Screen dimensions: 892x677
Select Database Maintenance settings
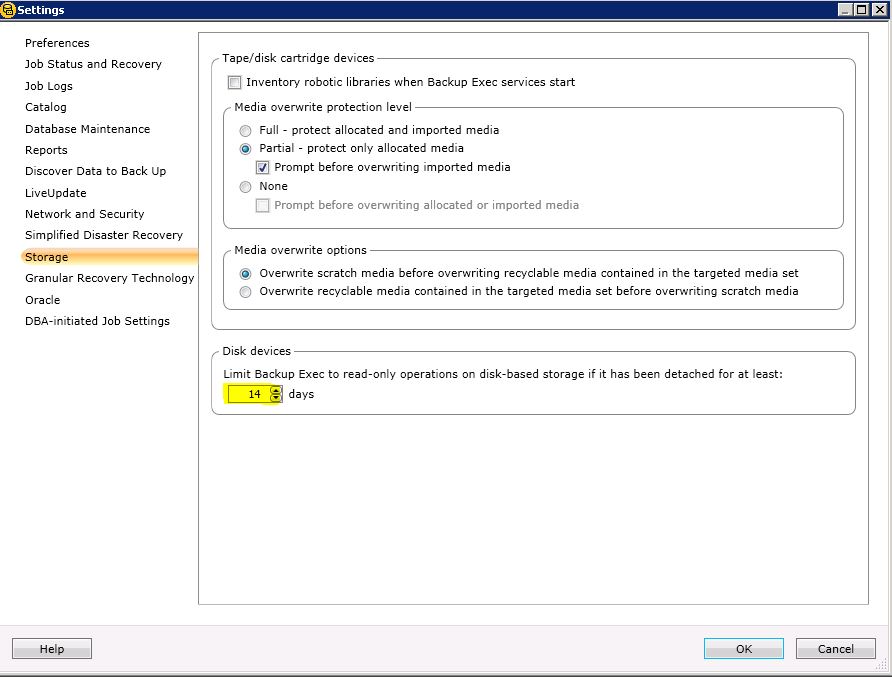[87, 129]
